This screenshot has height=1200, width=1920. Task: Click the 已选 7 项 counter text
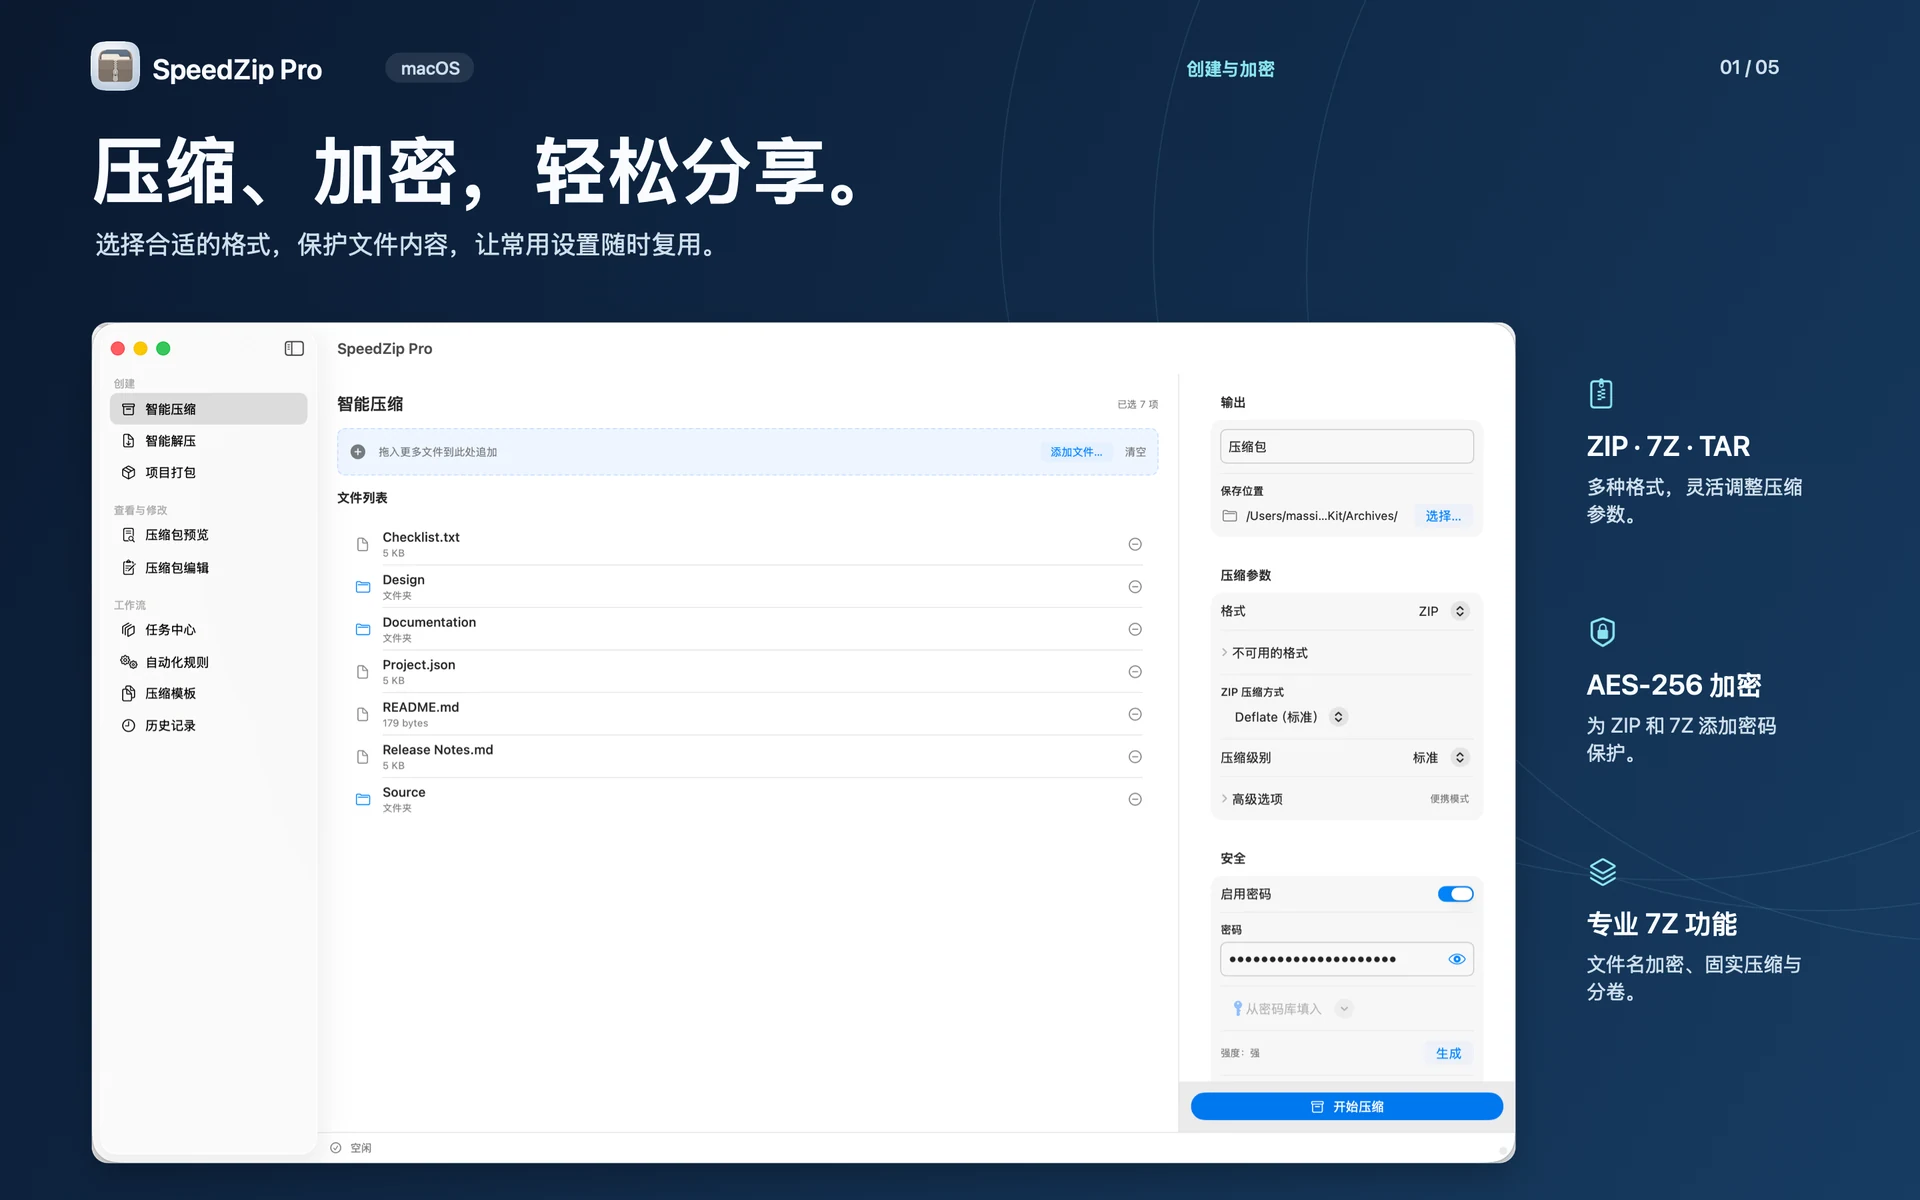point(1137,404)
